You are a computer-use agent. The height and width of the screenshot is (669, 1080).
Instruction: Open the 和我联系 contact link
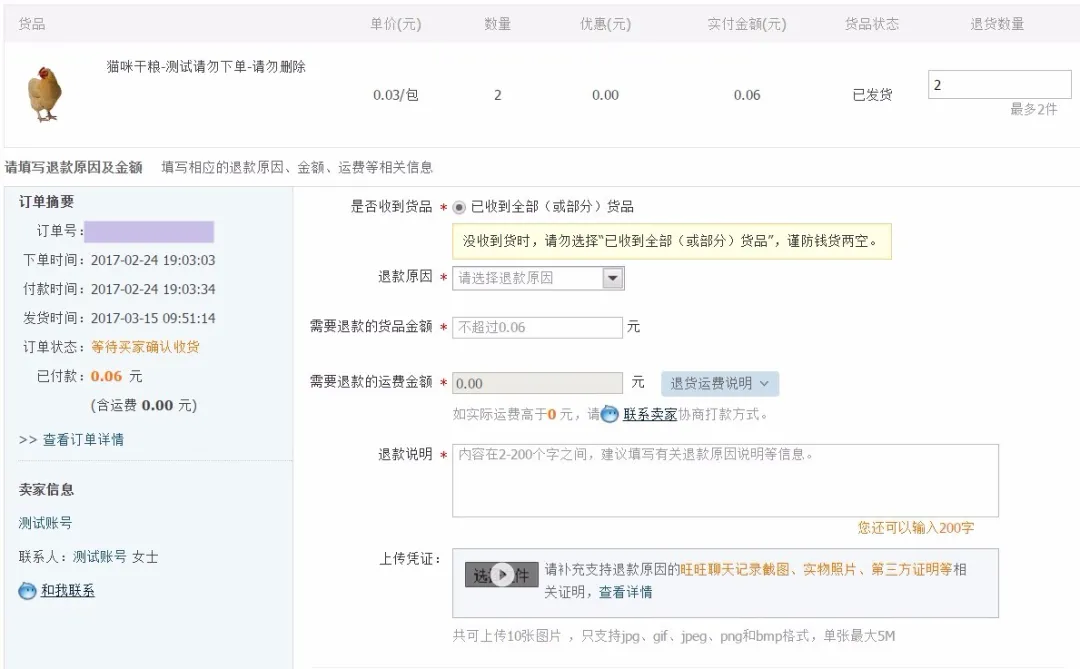pyautogui.click(x=68, y=591)
